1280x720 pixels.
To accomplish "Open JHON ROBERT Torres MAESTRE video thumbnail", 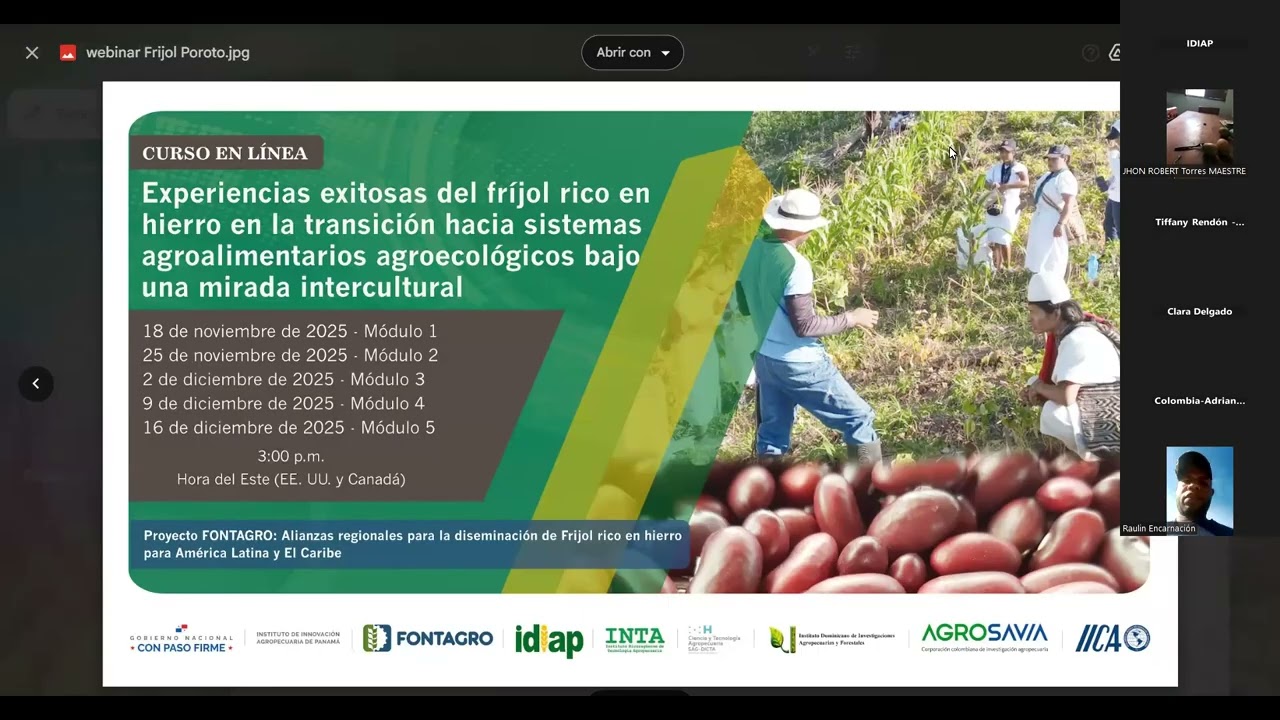I will point(1199,127).
